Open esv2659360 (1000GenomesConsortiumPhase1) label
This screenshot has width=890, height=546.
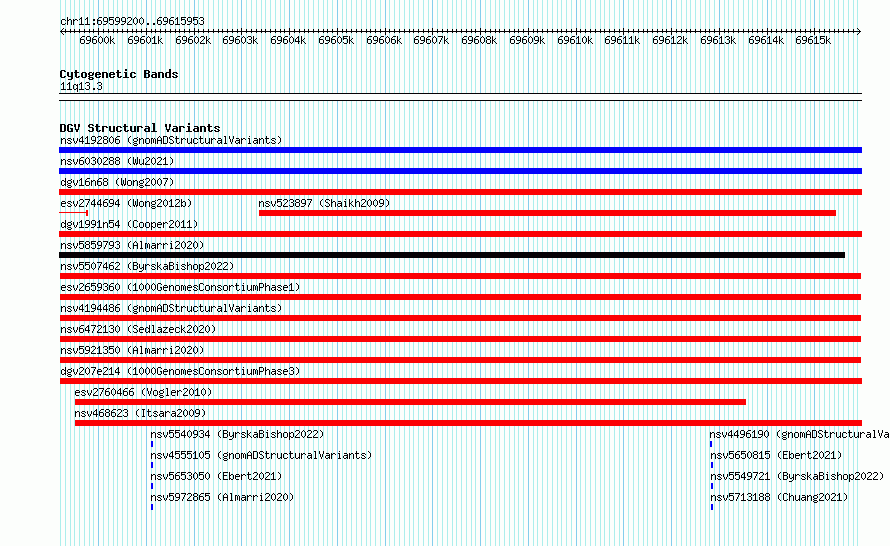[x=180, y=287]
